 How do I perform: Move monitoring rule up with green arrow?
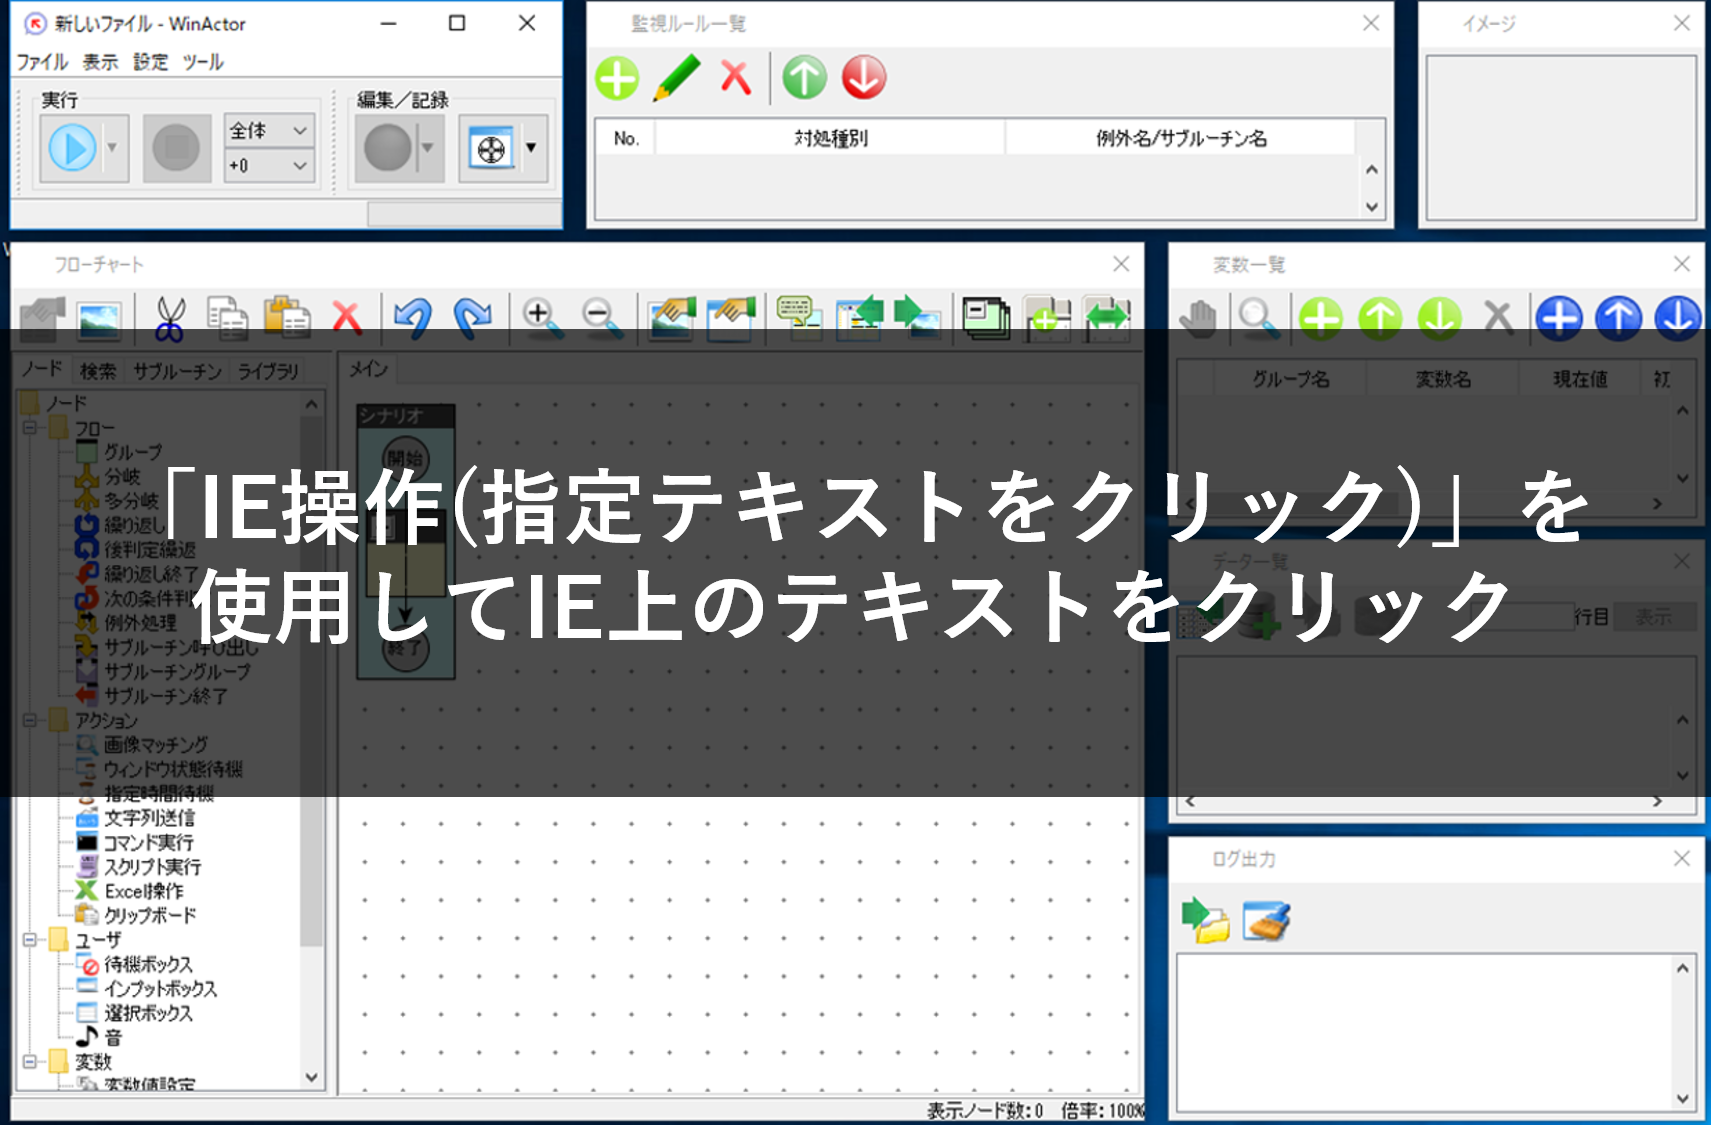[x=805, y=78]
